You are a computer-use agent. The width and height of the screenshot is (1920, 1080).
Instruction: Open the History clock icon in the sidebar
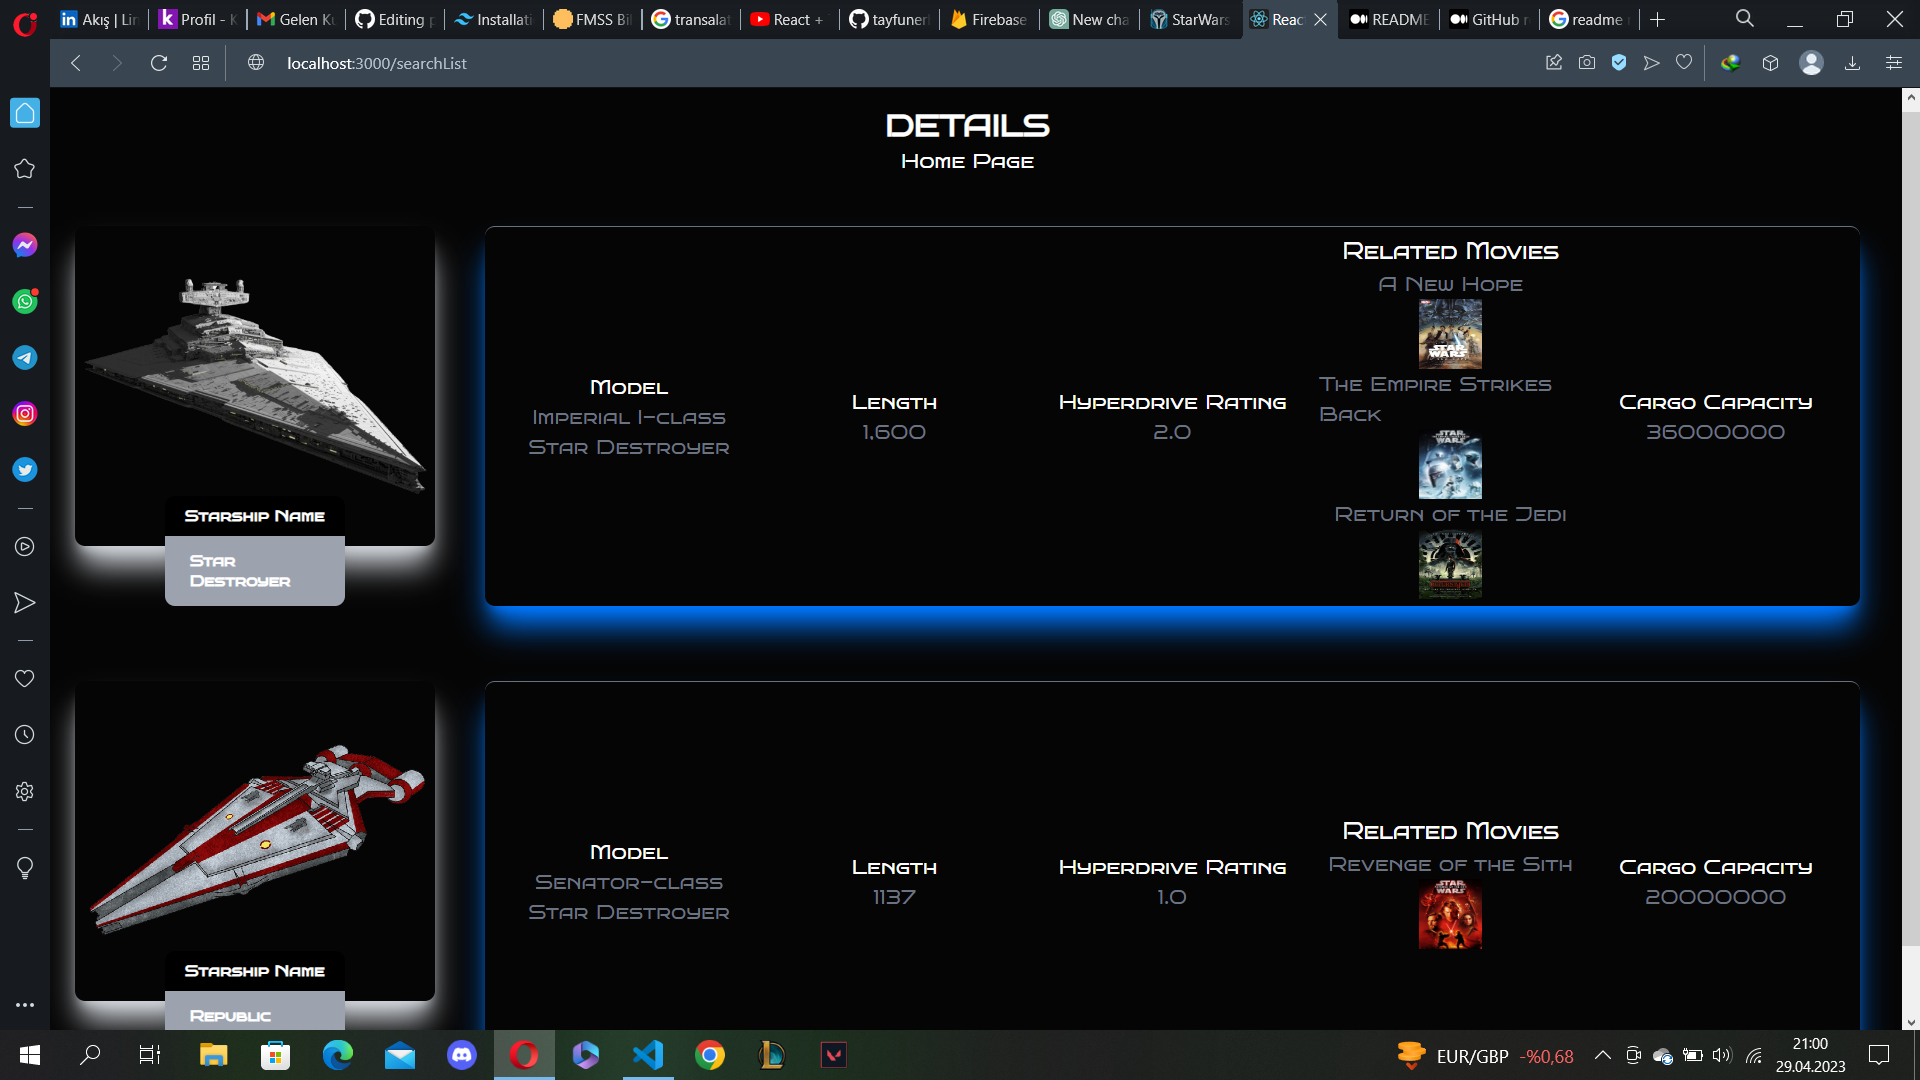tap(25, 735)
